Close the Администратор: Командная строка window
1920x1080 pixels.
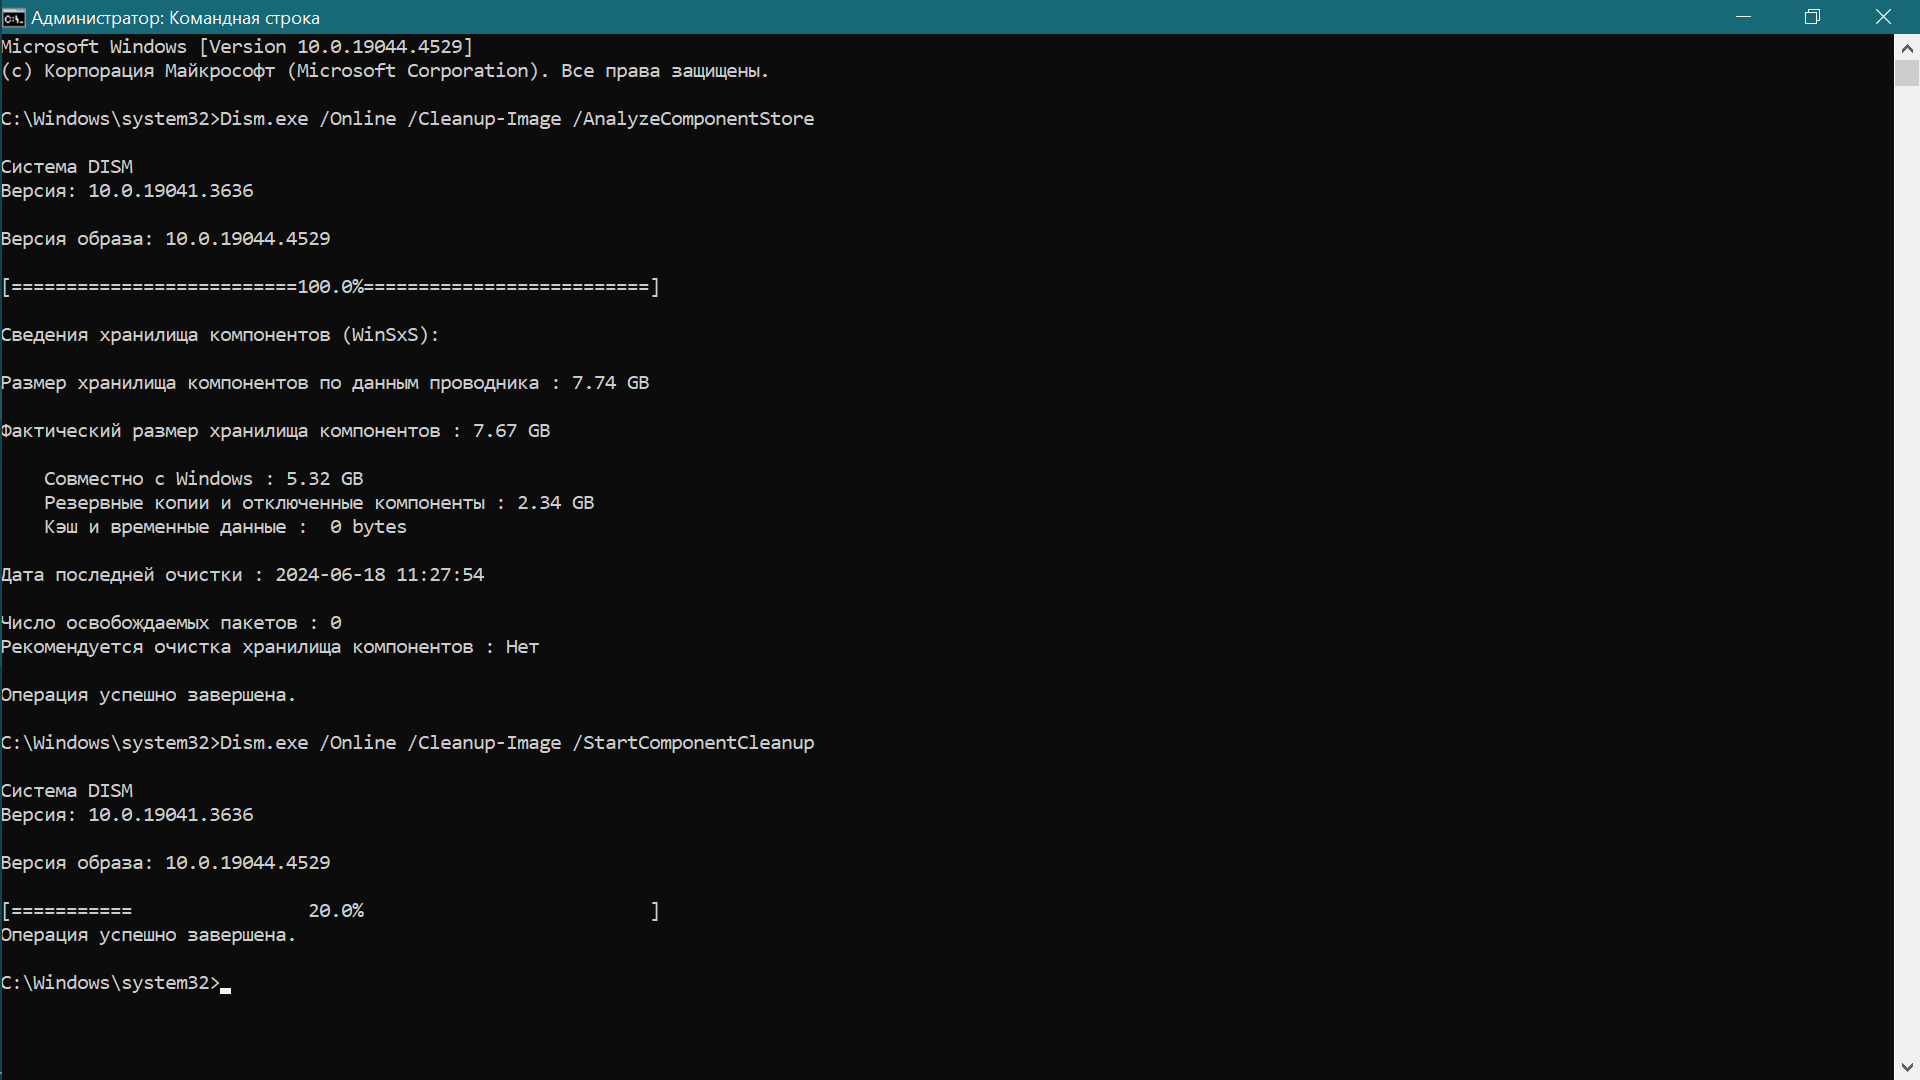pos(1883,17)
